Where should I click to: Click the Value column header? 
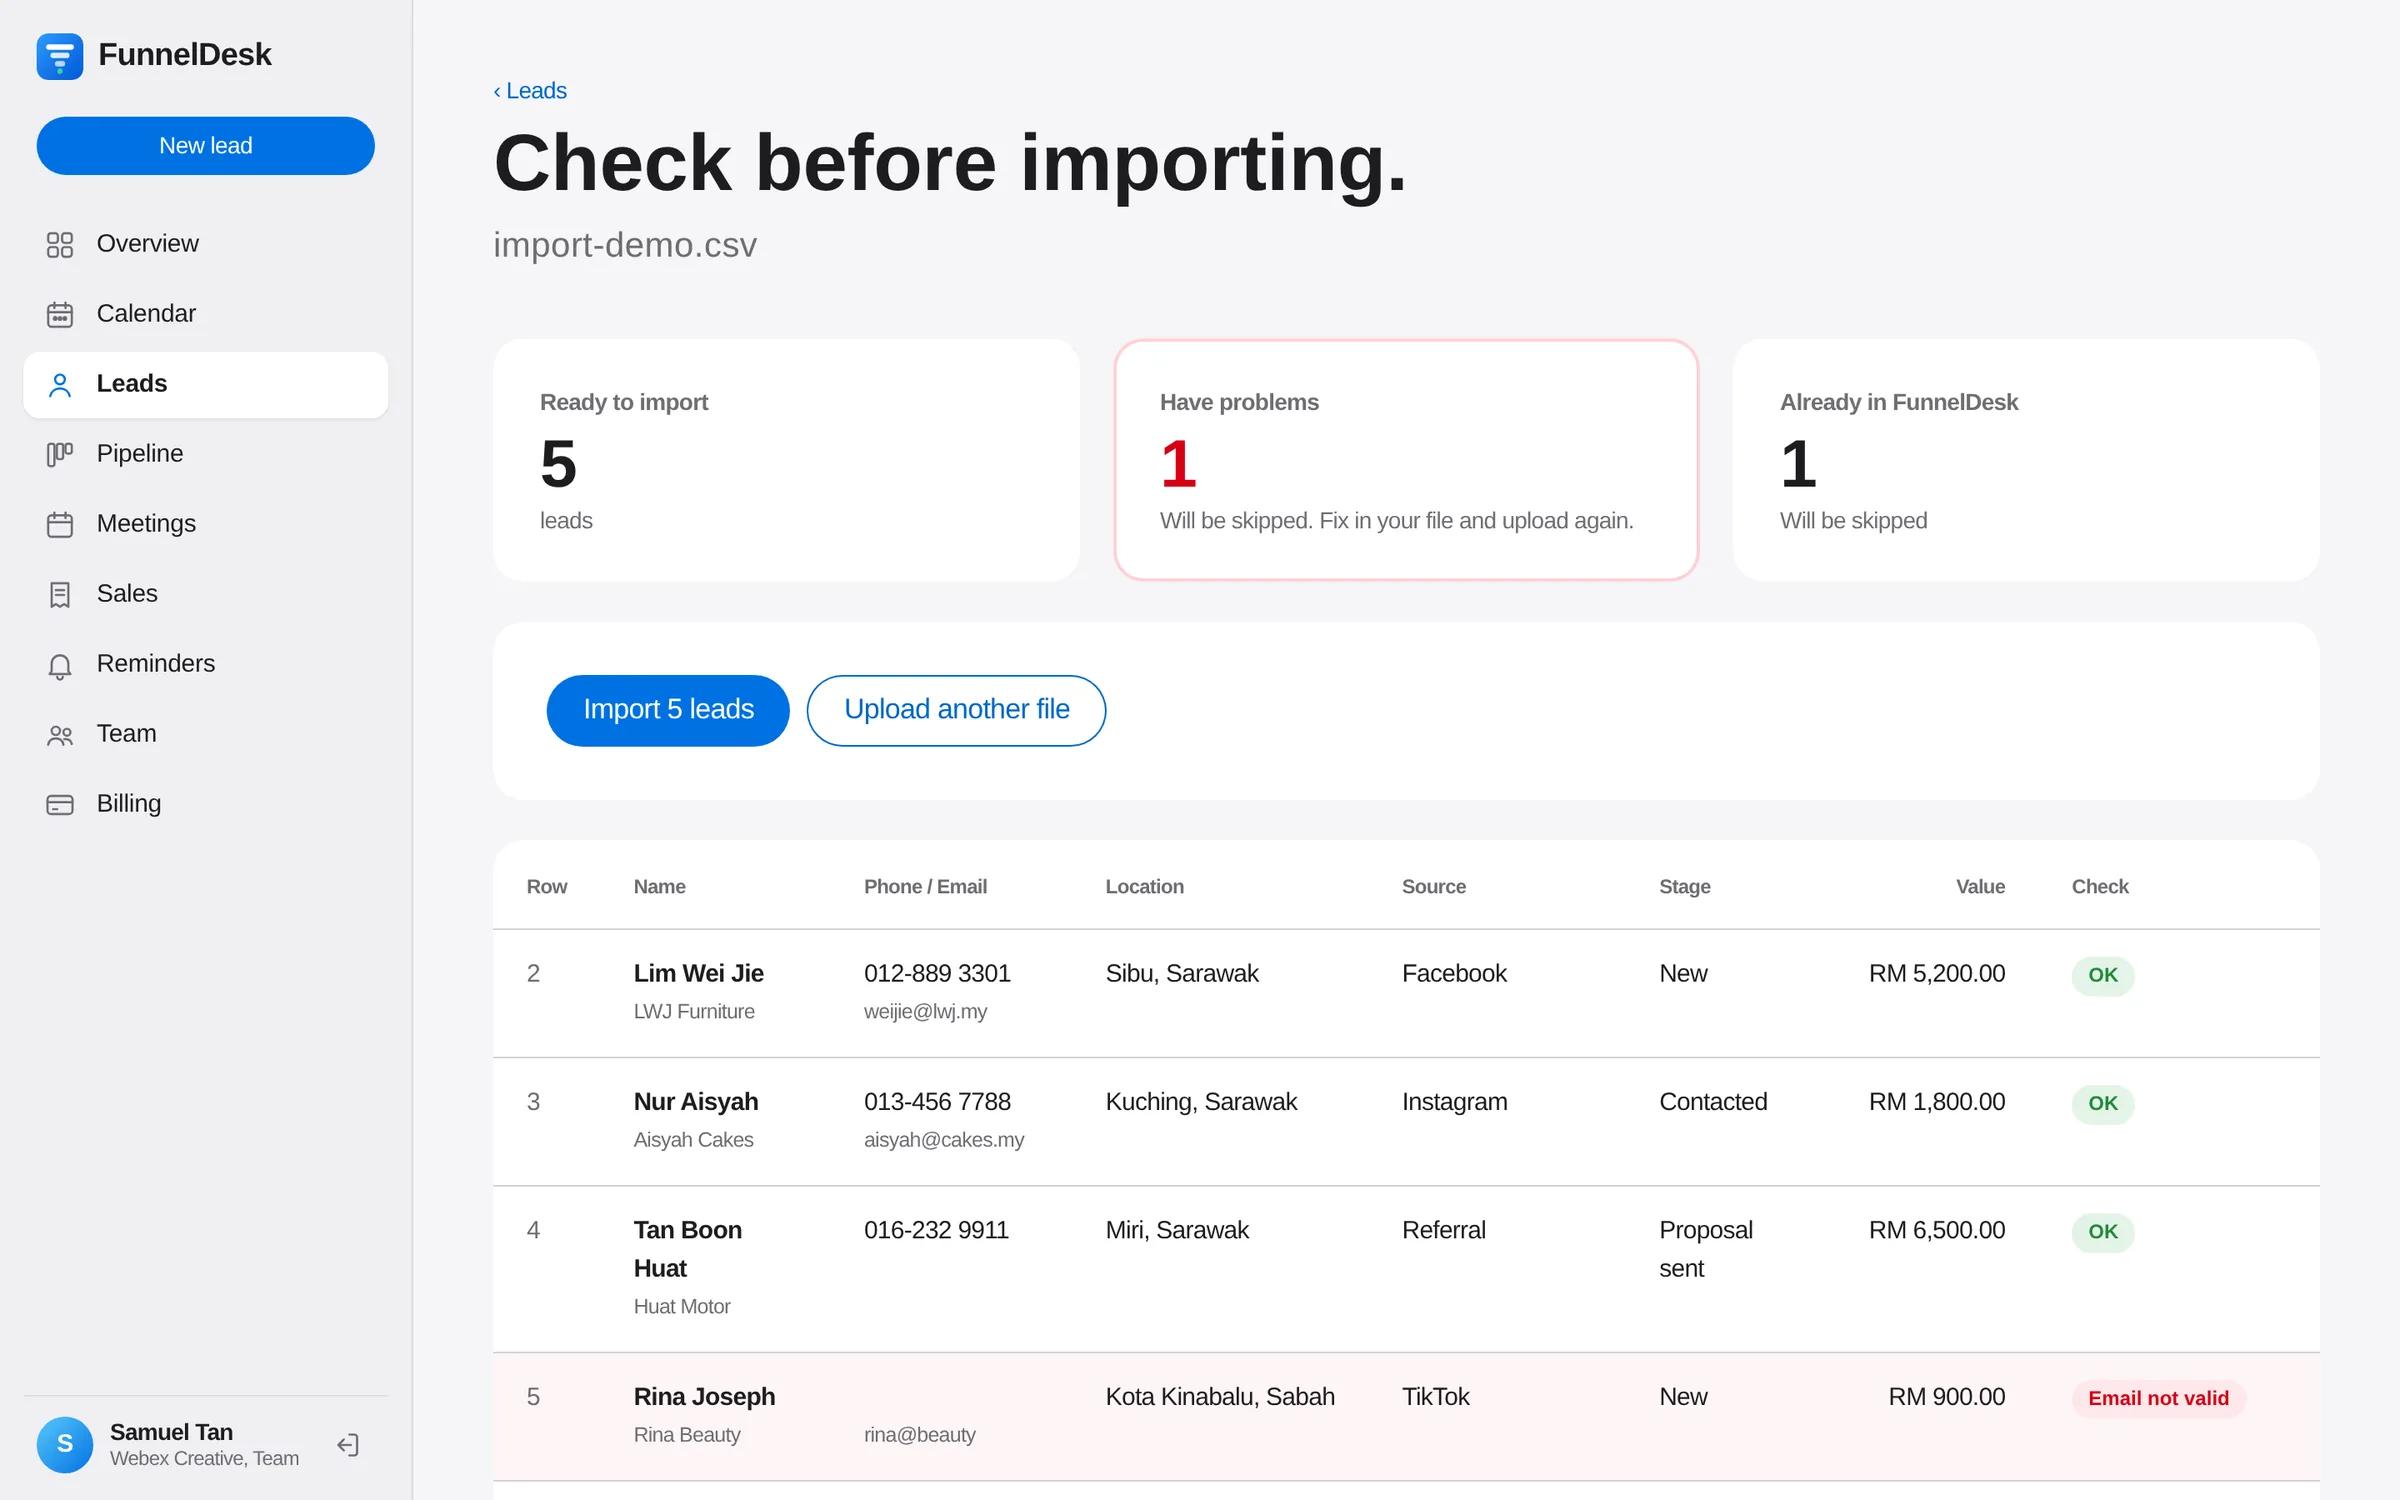click(1980, 886)
